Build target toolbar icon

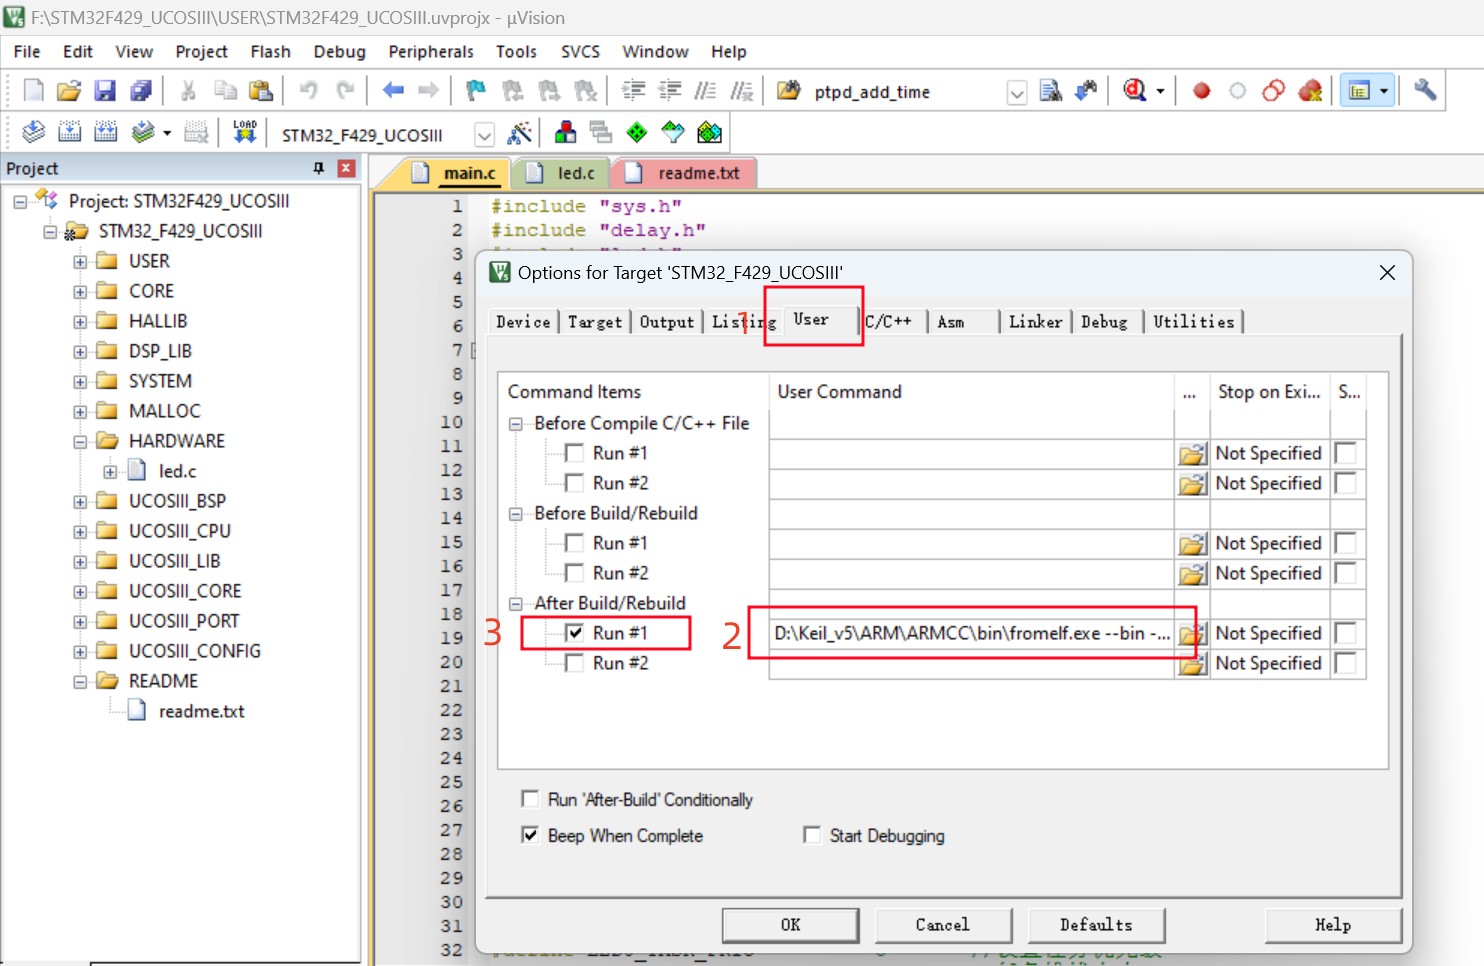[70, 132]
